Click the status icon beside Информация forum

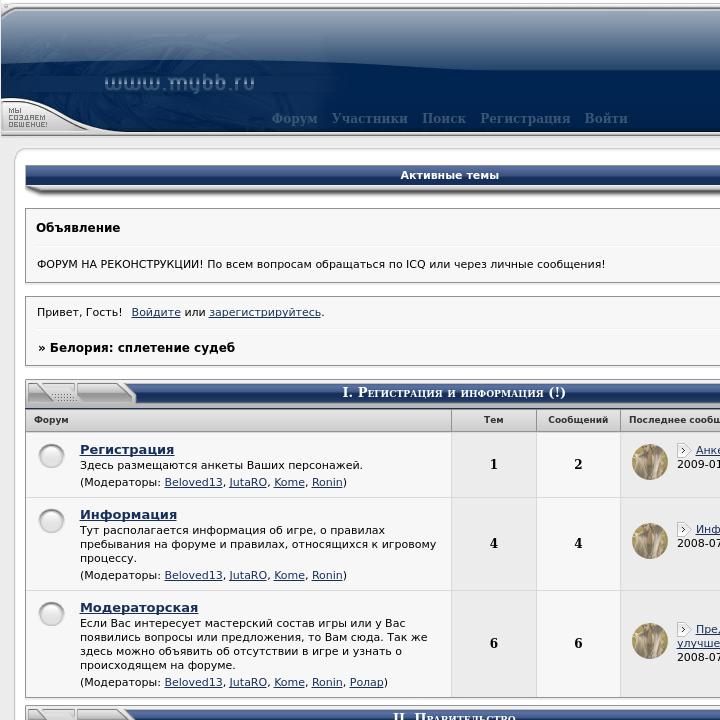(51, 521)
